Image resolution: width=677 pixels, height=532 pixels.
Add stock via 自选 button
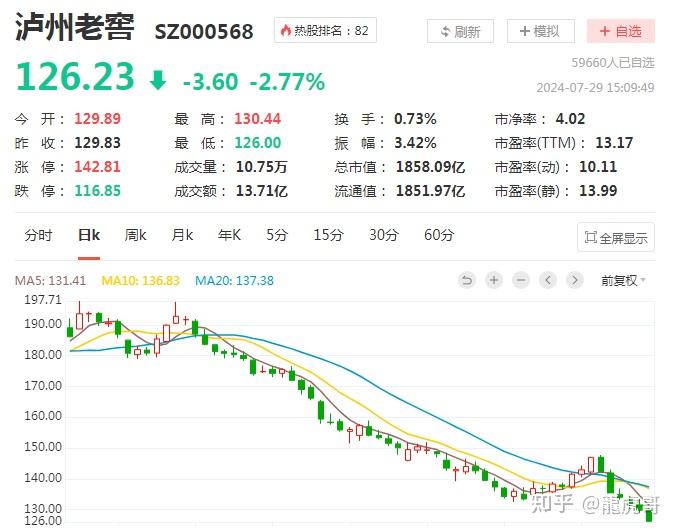coord(620,31)
